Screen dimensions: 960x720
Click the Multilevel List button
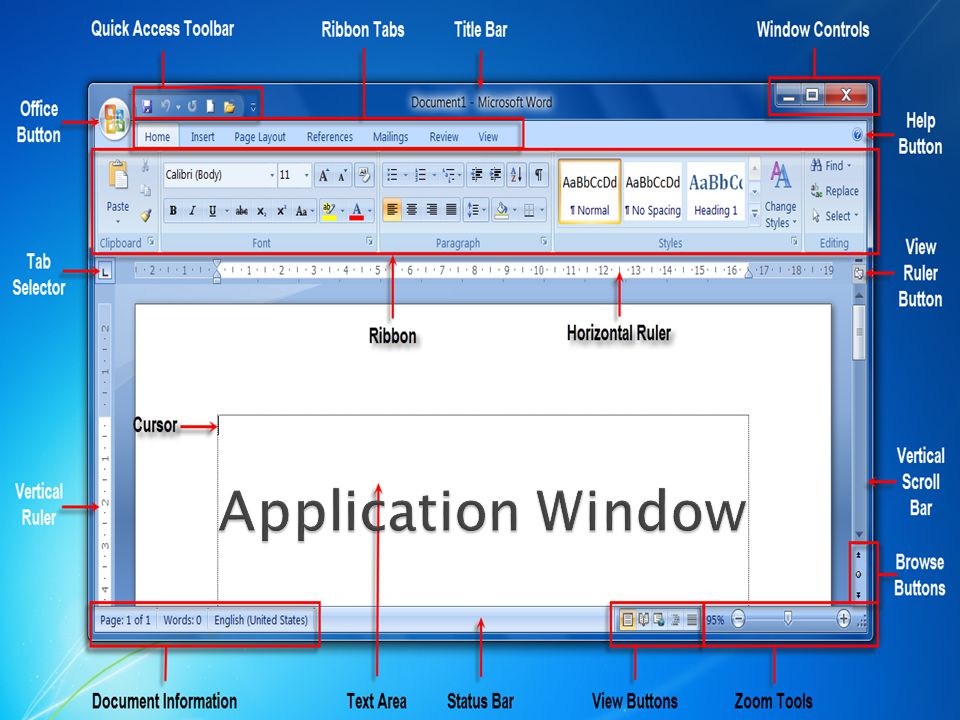click(449, 176)
